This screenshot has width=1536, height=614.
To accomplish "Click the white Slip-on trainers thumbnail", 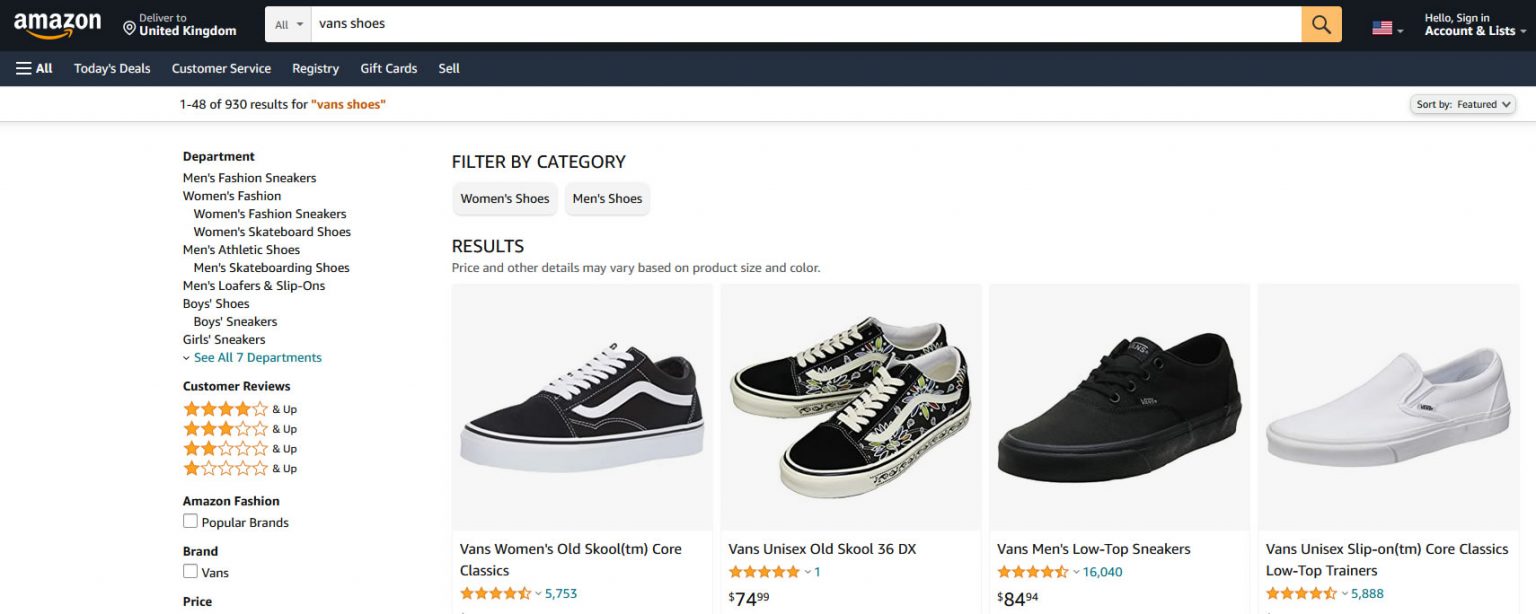I will pyautogui.click(x=1388, y=406).
